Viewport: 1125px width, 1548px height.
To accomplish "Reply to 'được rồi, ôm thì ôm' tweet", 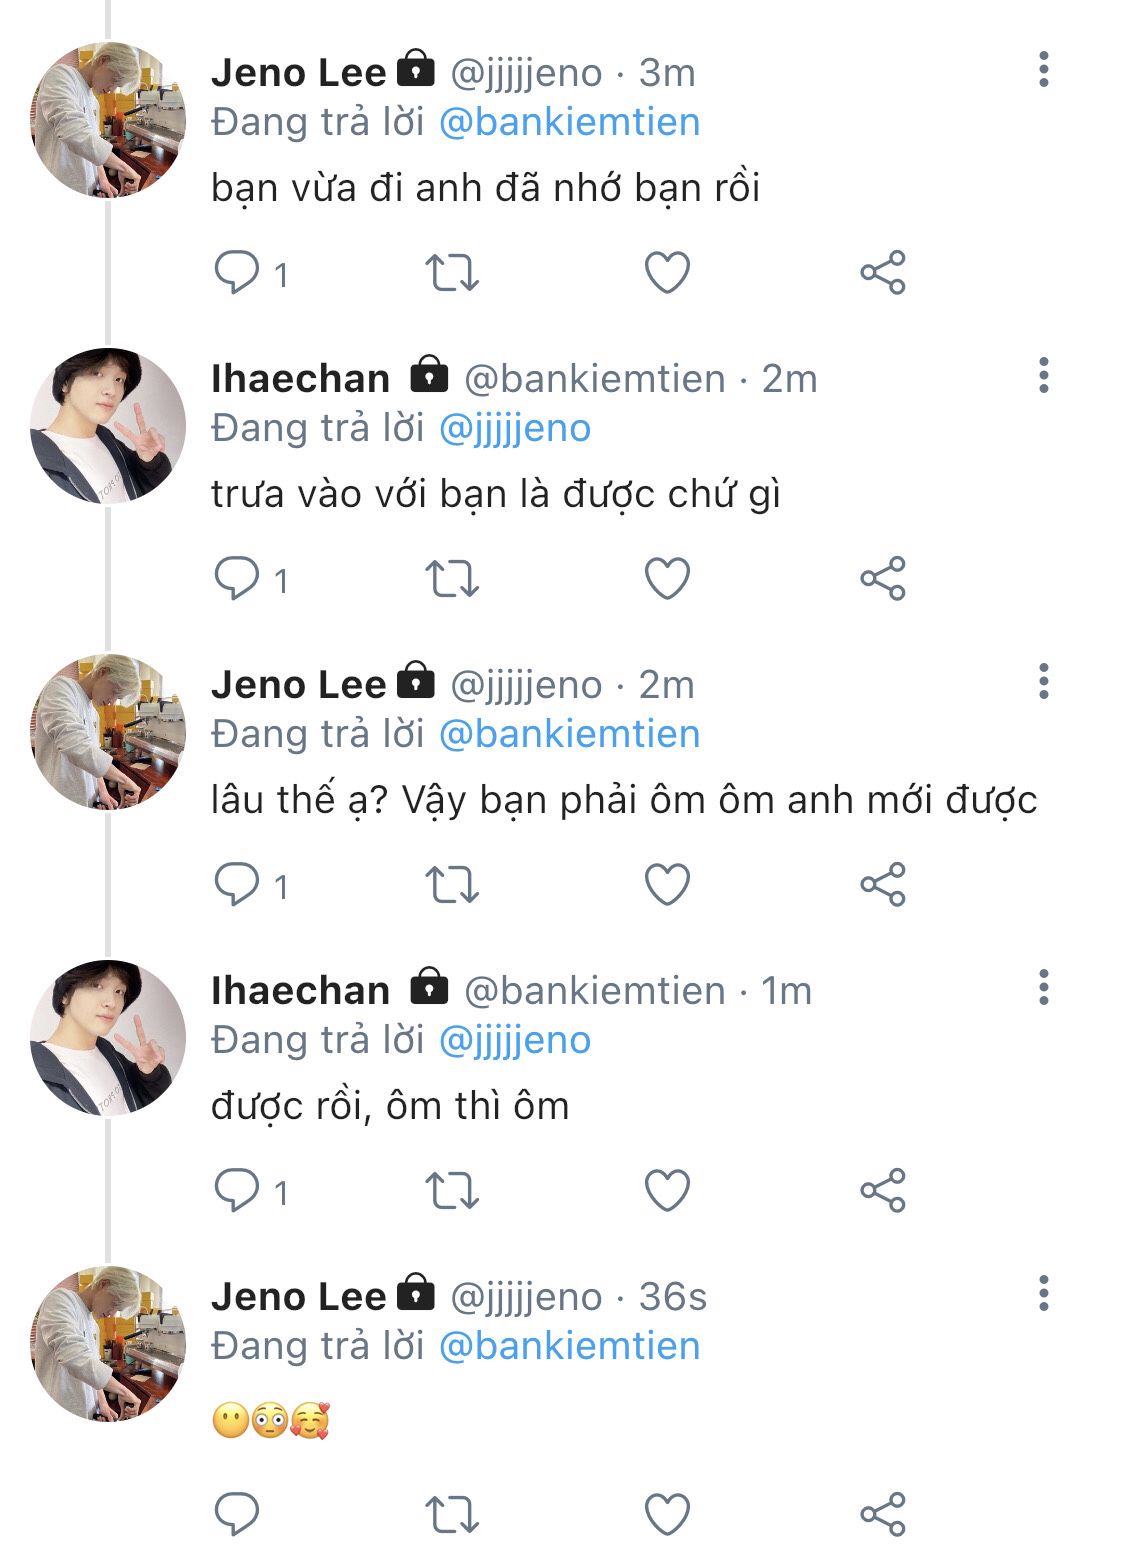I will (238, 1190).
